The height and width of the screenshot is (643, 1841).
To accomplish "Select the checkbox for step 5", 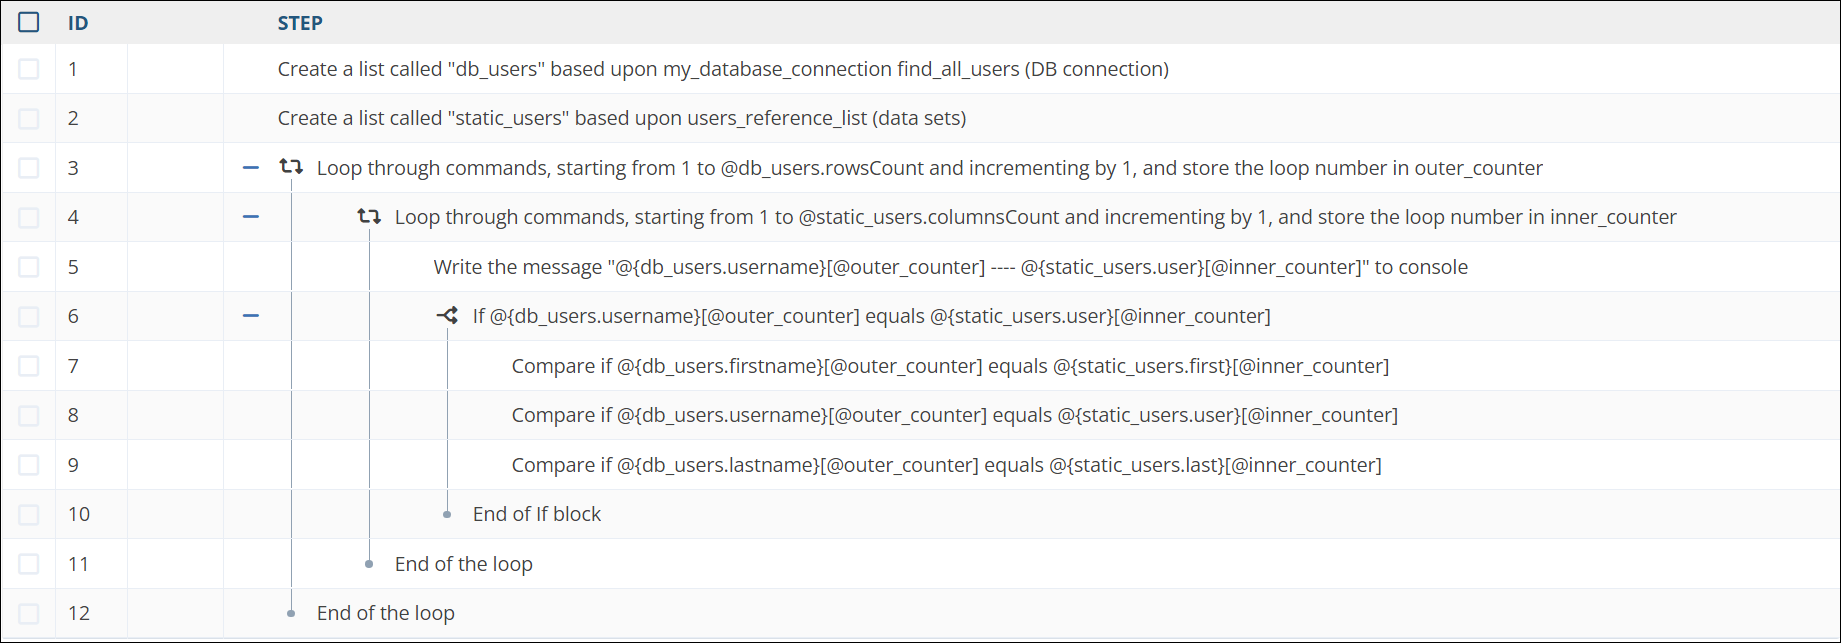I will tap(29, 267).
